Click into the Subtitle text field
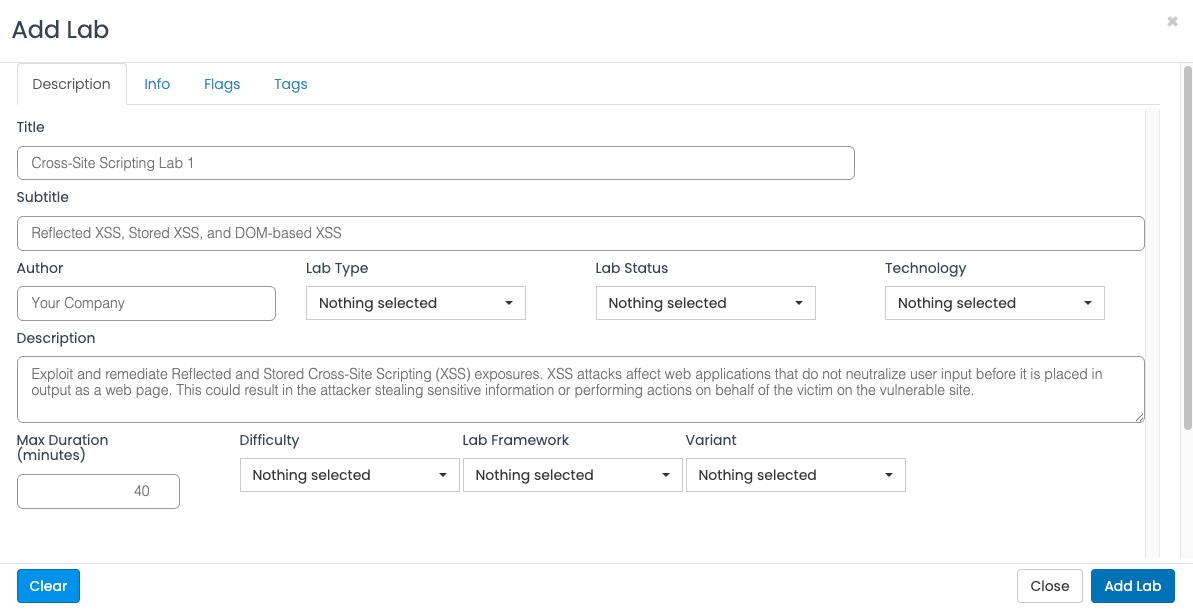 pos(580,233)
